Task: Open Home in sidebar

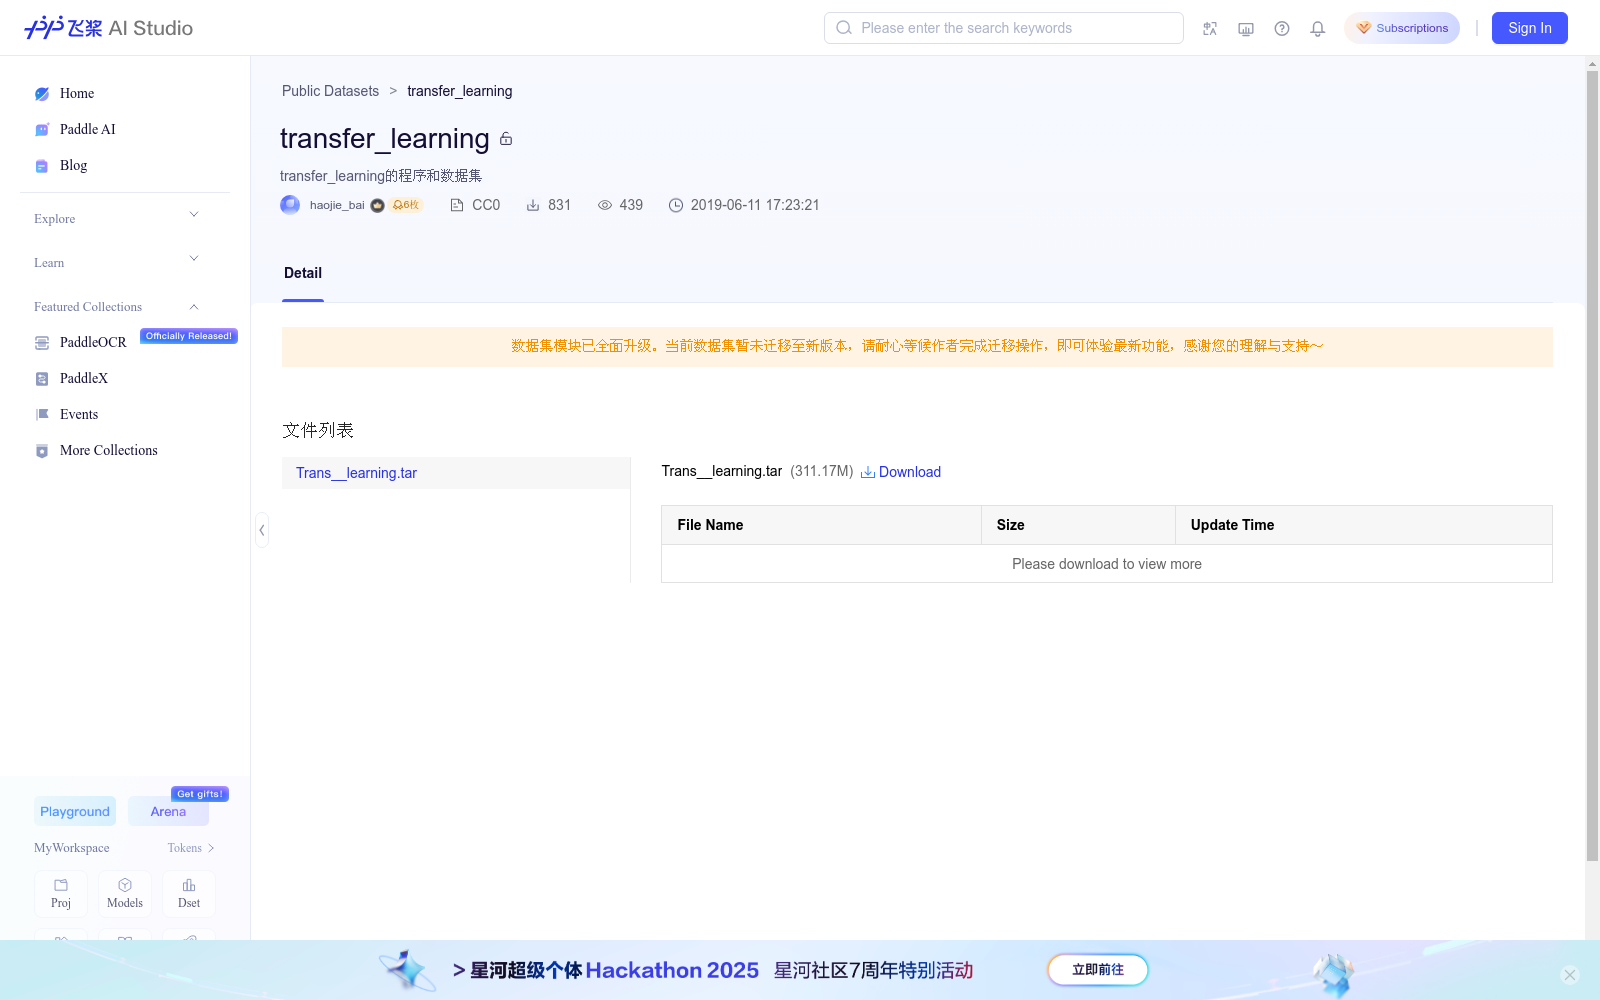Action: [77, 94]
